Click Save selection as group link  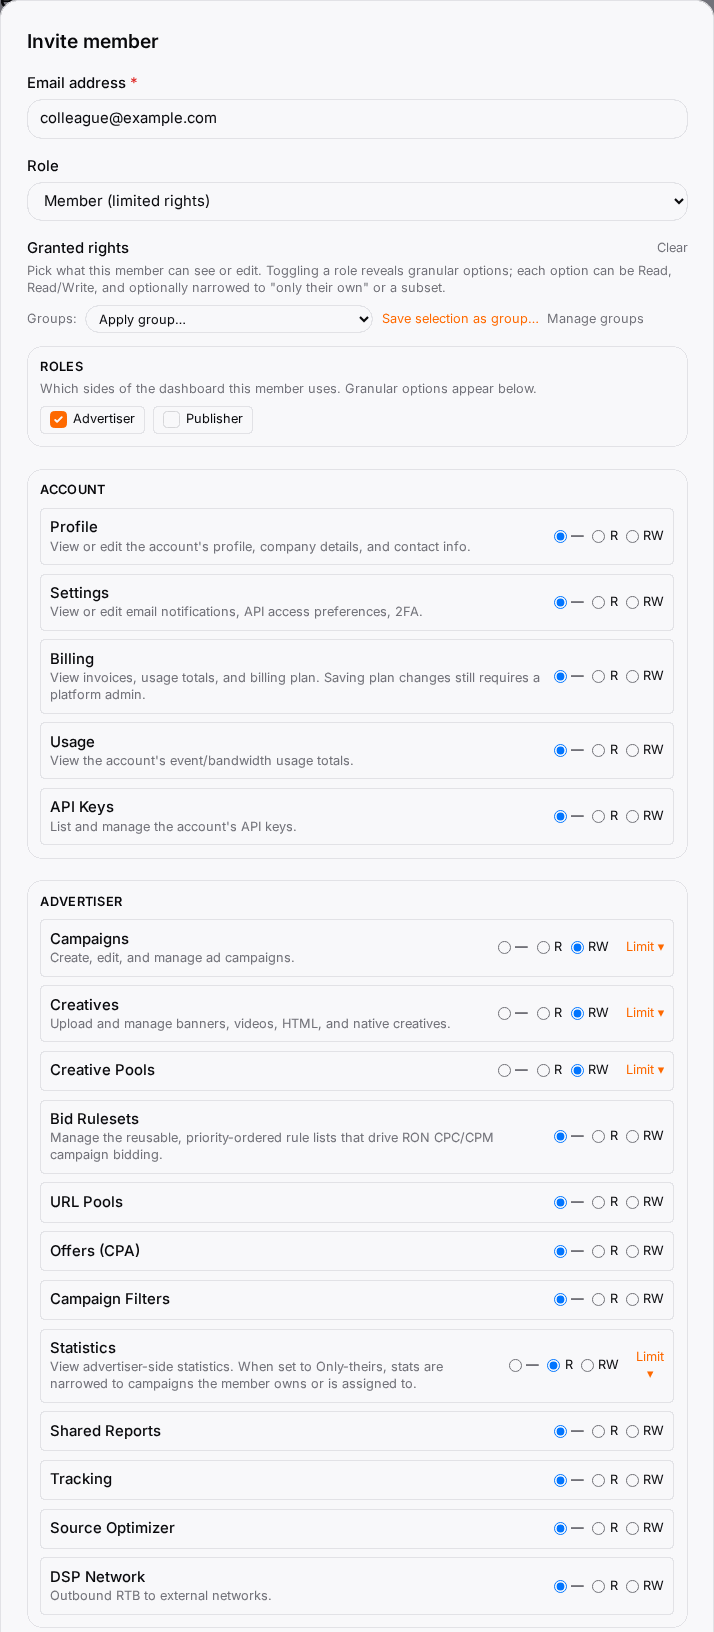tap(460, 319)
